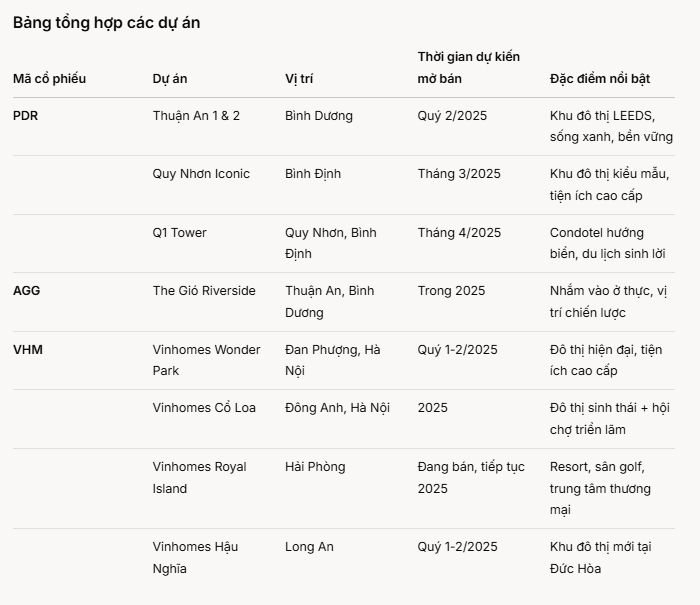Click the "Hải Phòng" location cell
This screenshot has height=605, width=700.
click(x=315, y=467)
